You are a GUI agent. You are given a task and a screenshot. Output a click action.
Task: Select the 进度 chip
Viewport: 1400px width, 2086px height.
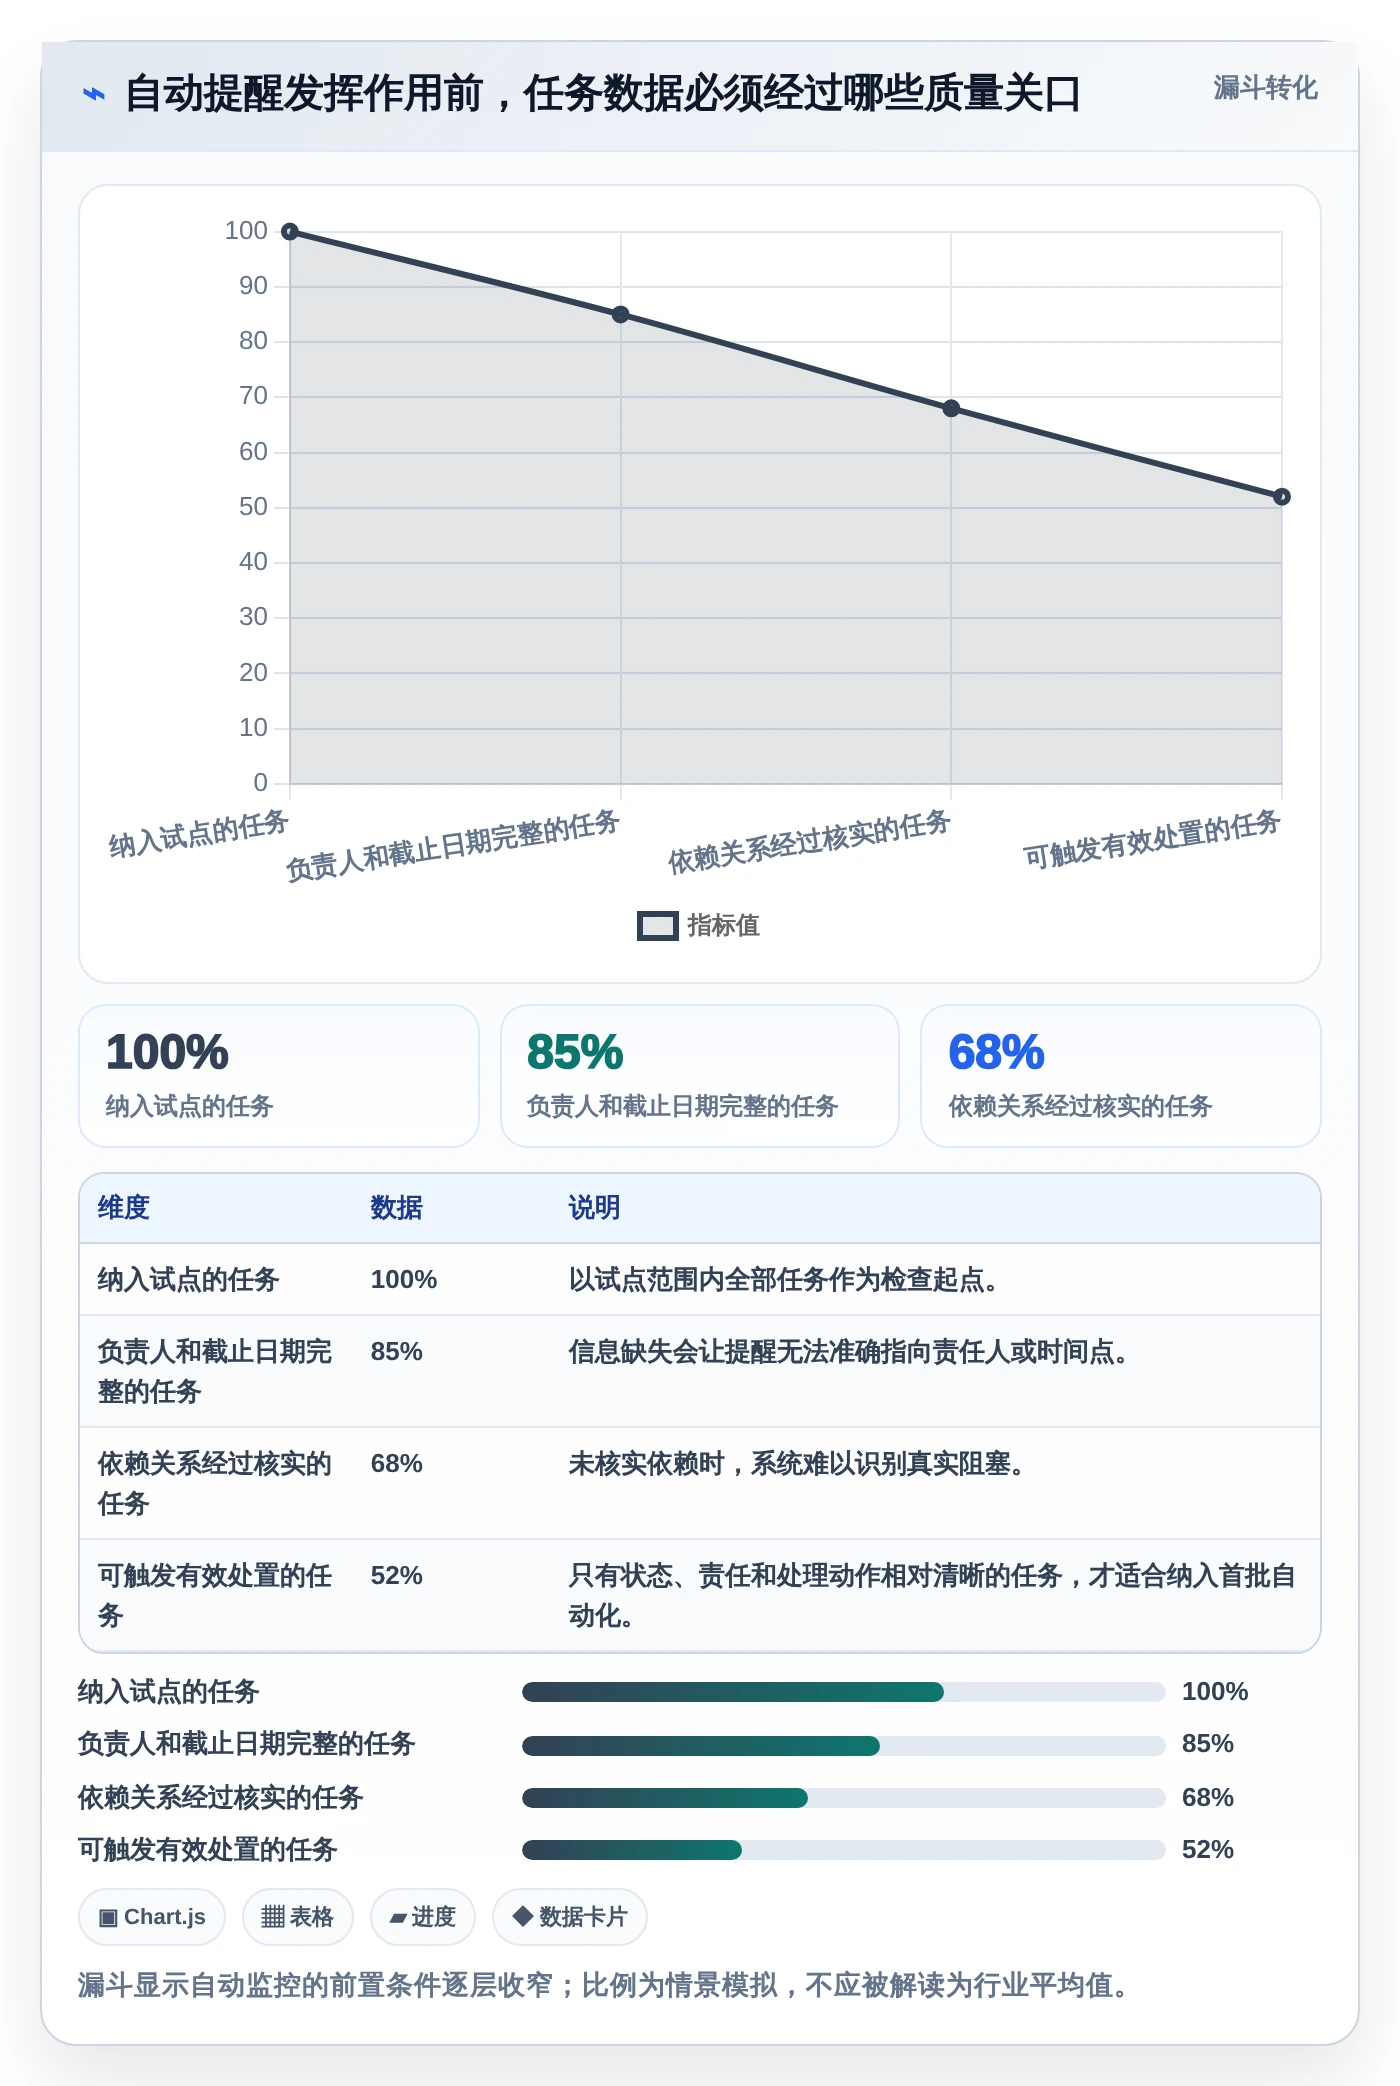(422, 1917)
